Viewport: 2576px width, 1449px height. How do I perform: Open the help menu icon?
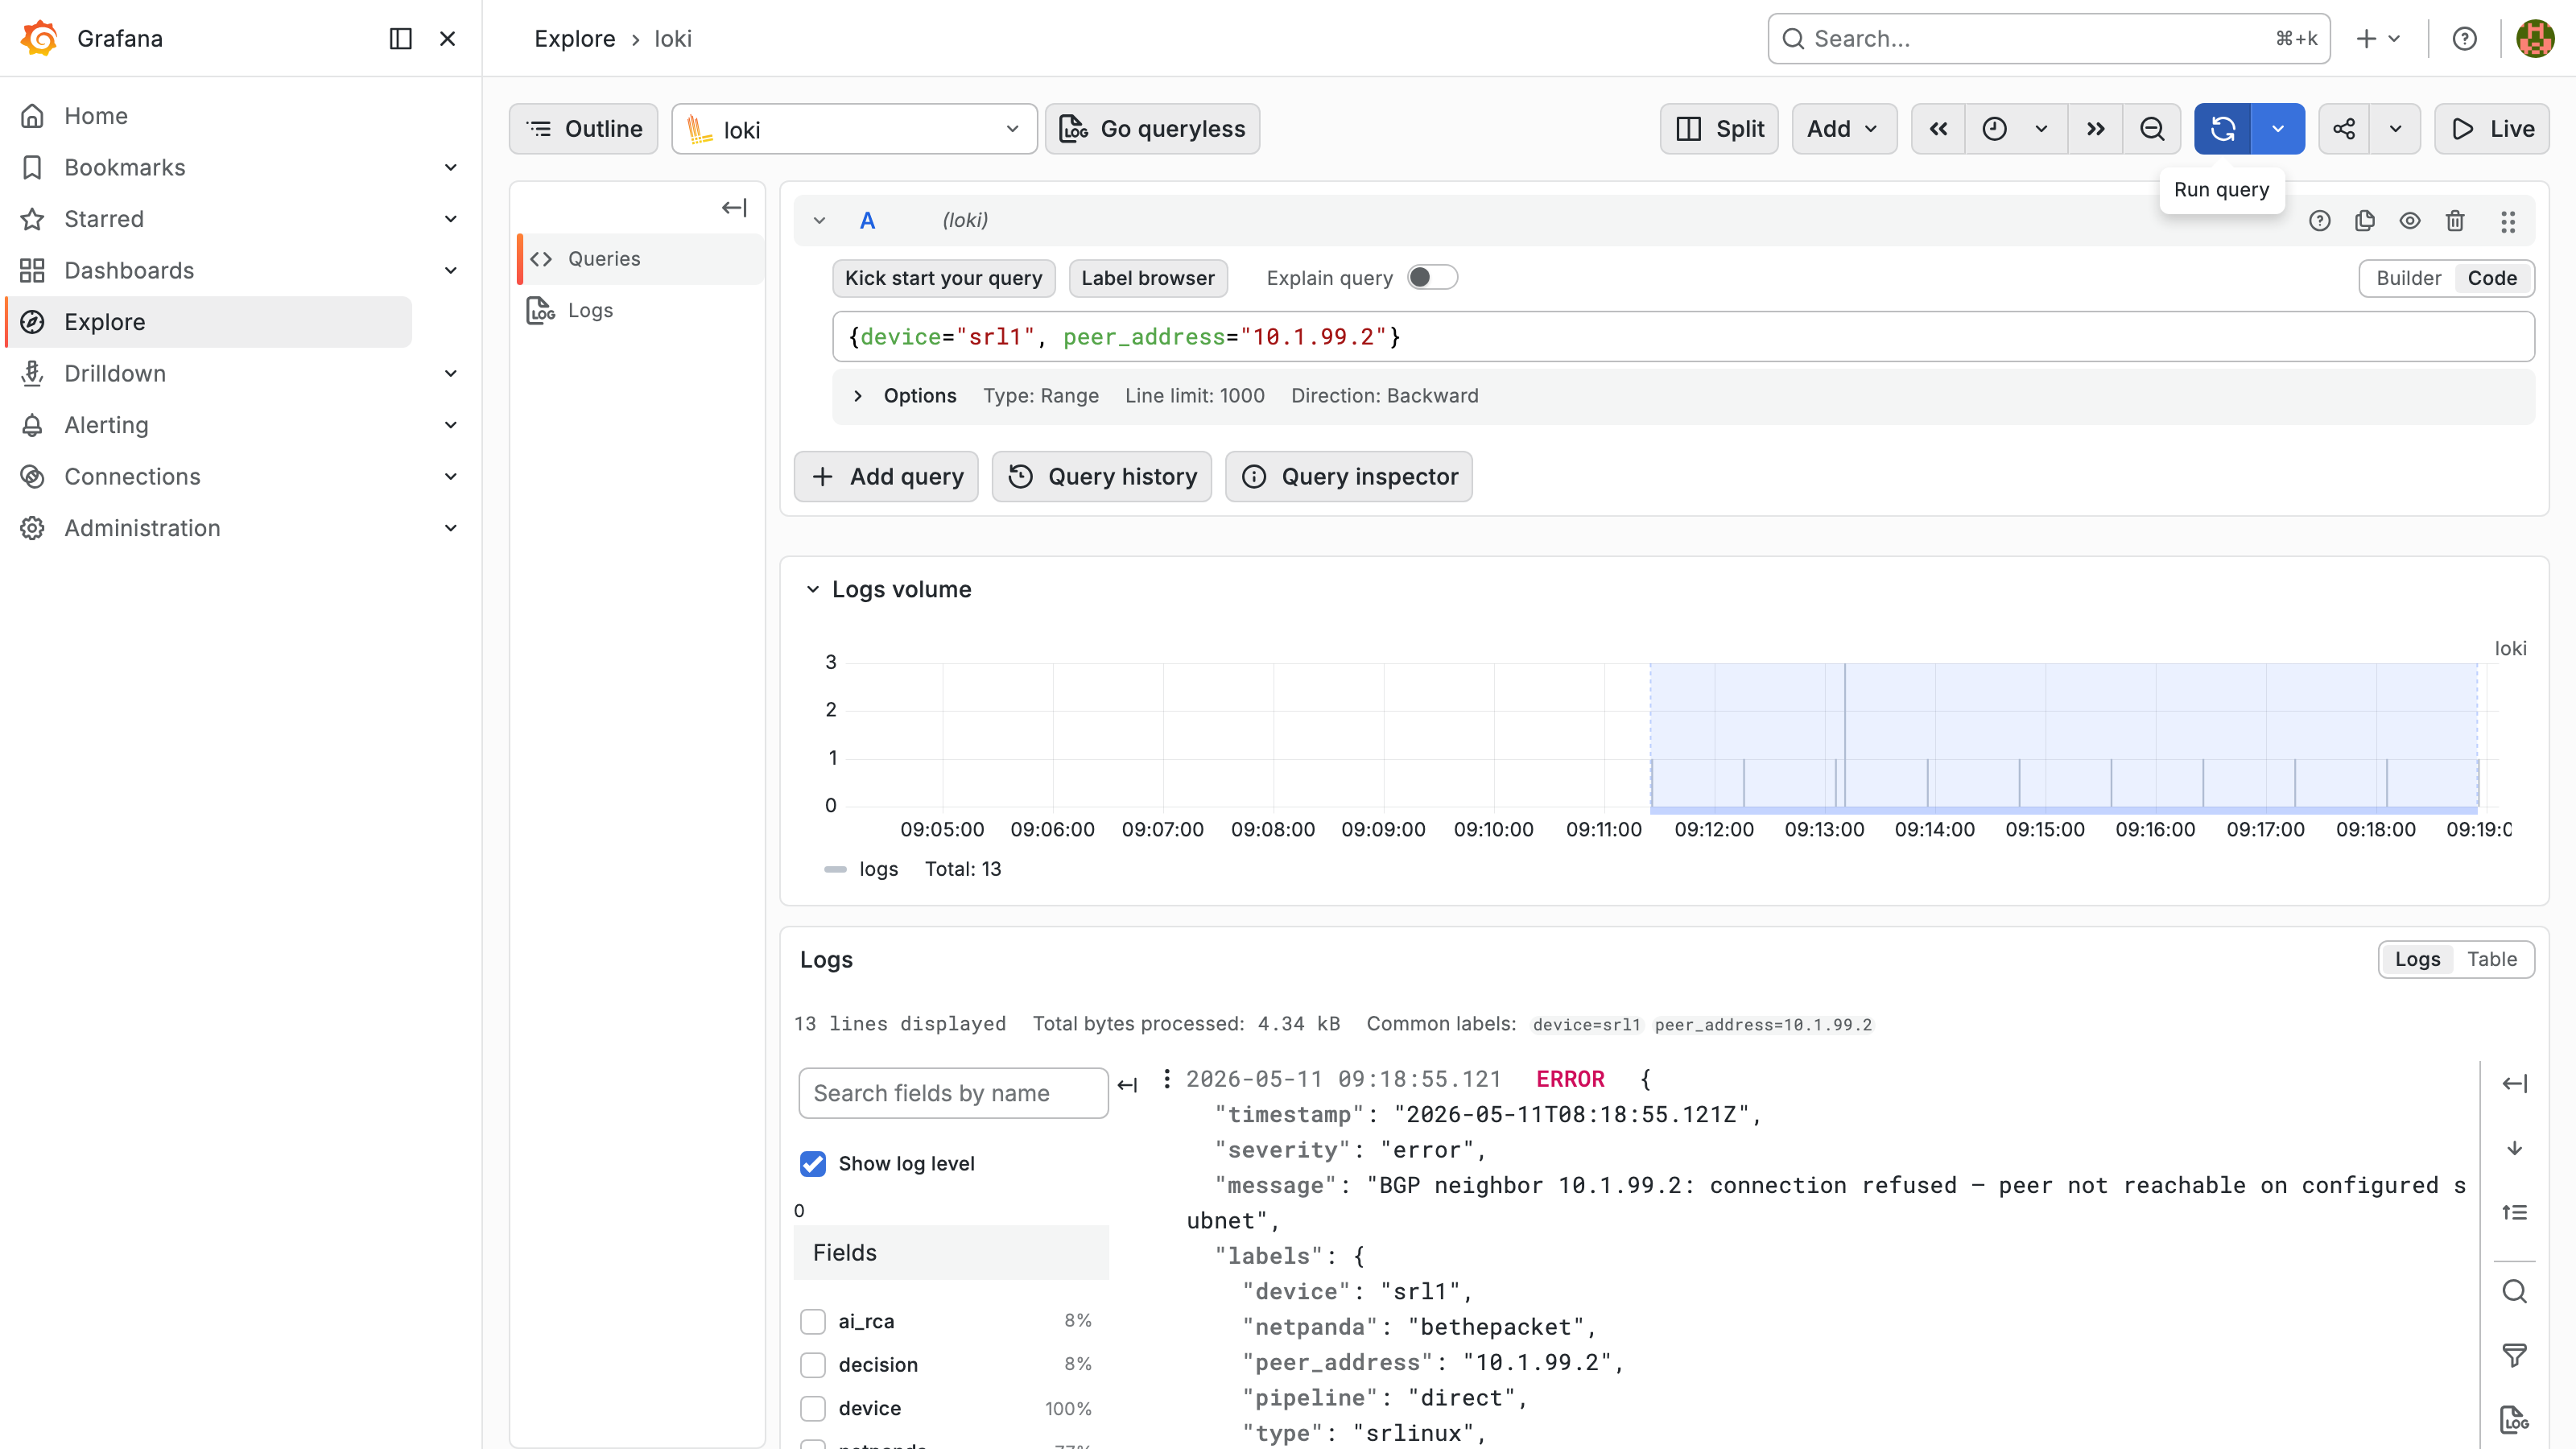point(2464,38)
